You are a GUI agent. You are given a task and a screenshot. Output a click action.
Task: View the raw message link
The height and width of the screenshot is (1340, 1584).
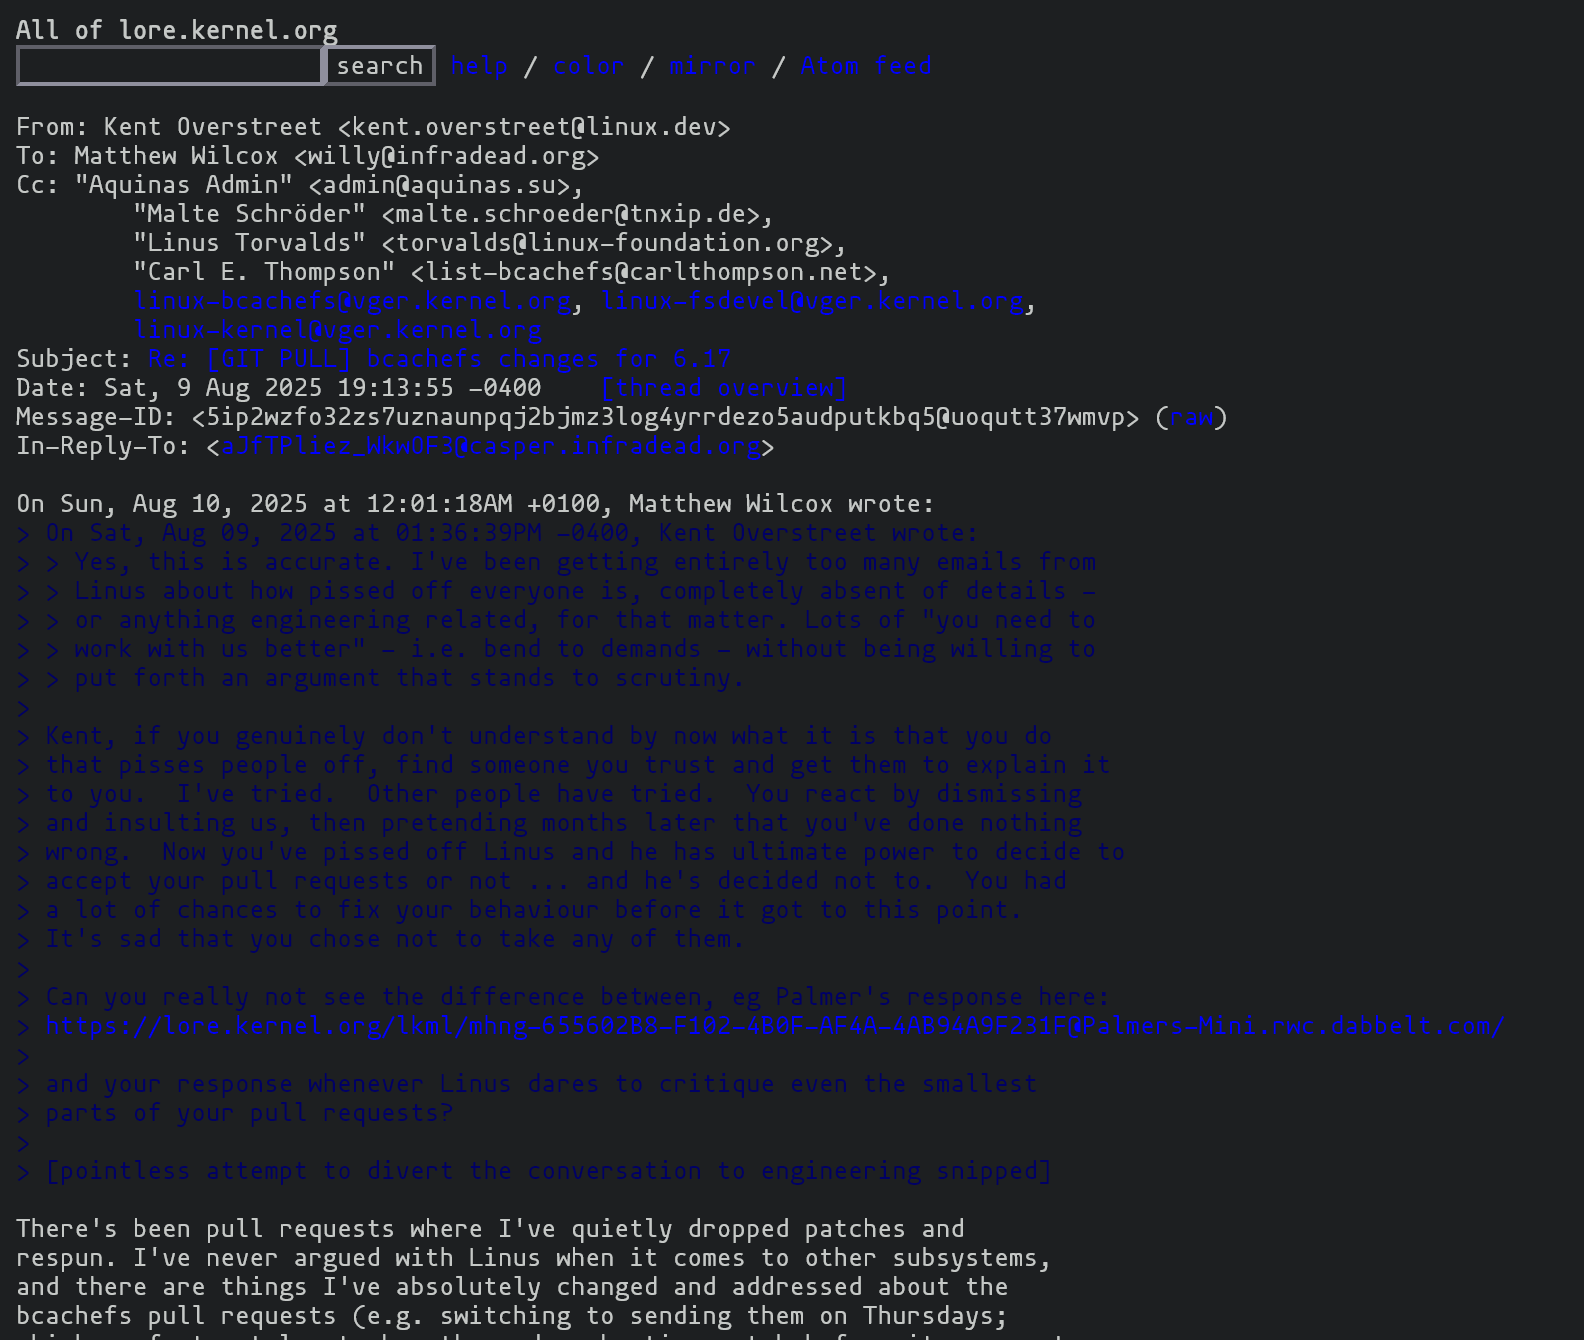pyautogui.click(x=1192, y=417)
